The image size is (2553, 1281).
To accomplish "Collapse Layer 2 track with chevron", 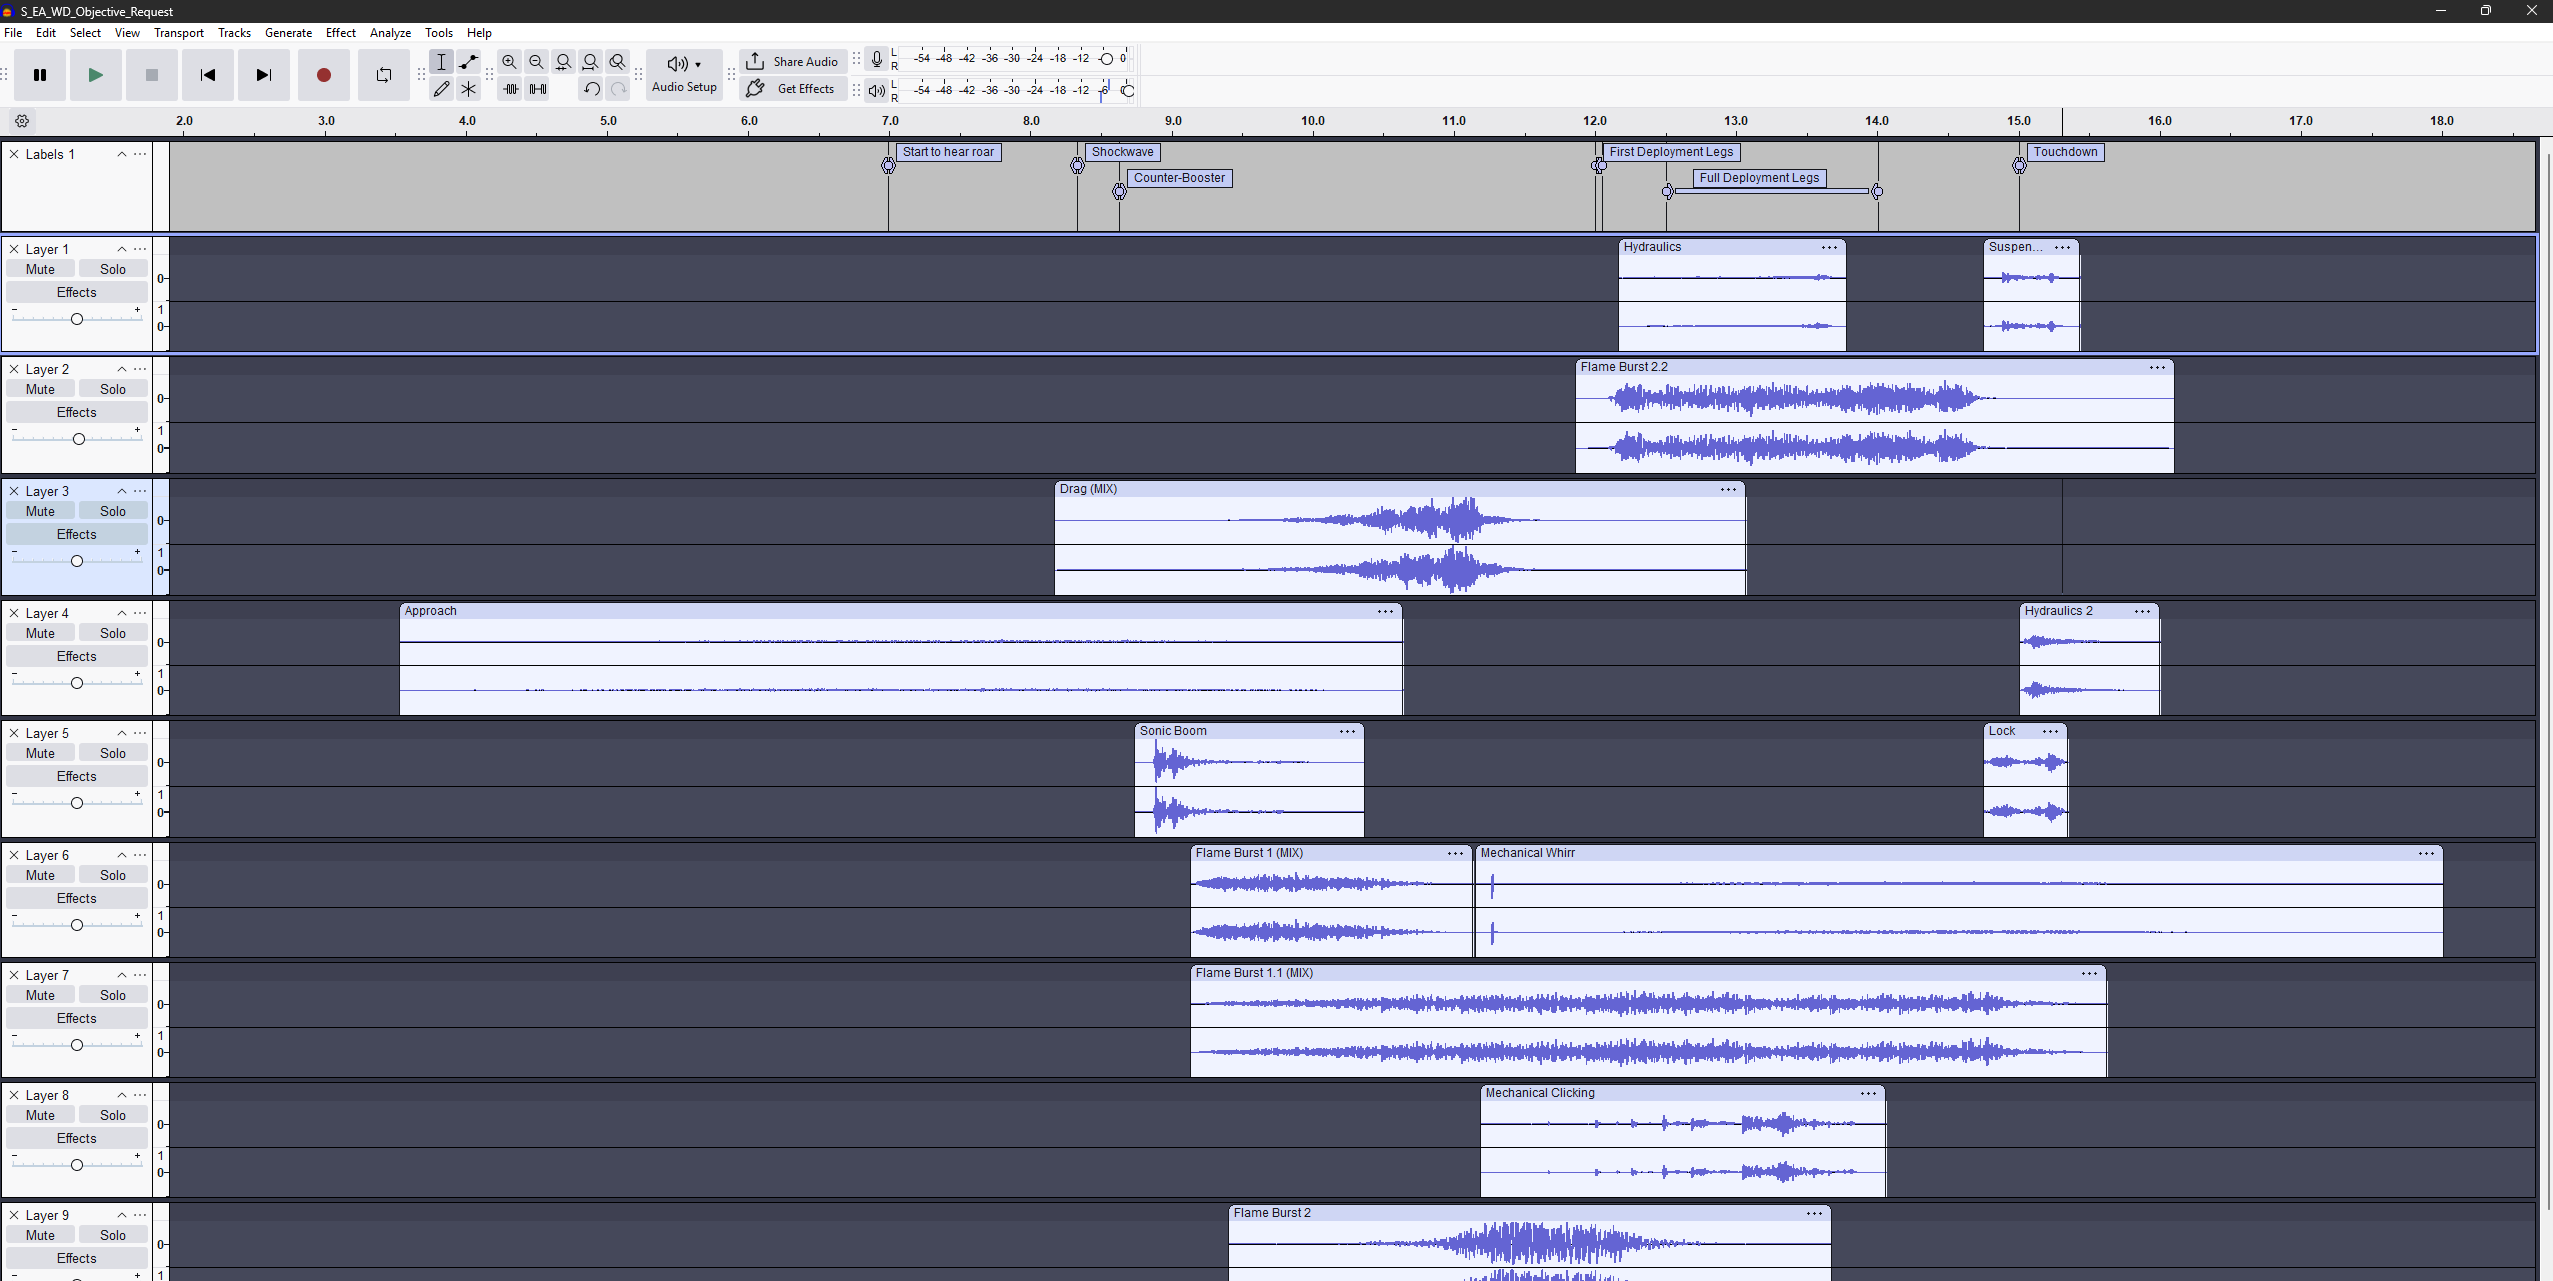I will (x=121, y=369).
